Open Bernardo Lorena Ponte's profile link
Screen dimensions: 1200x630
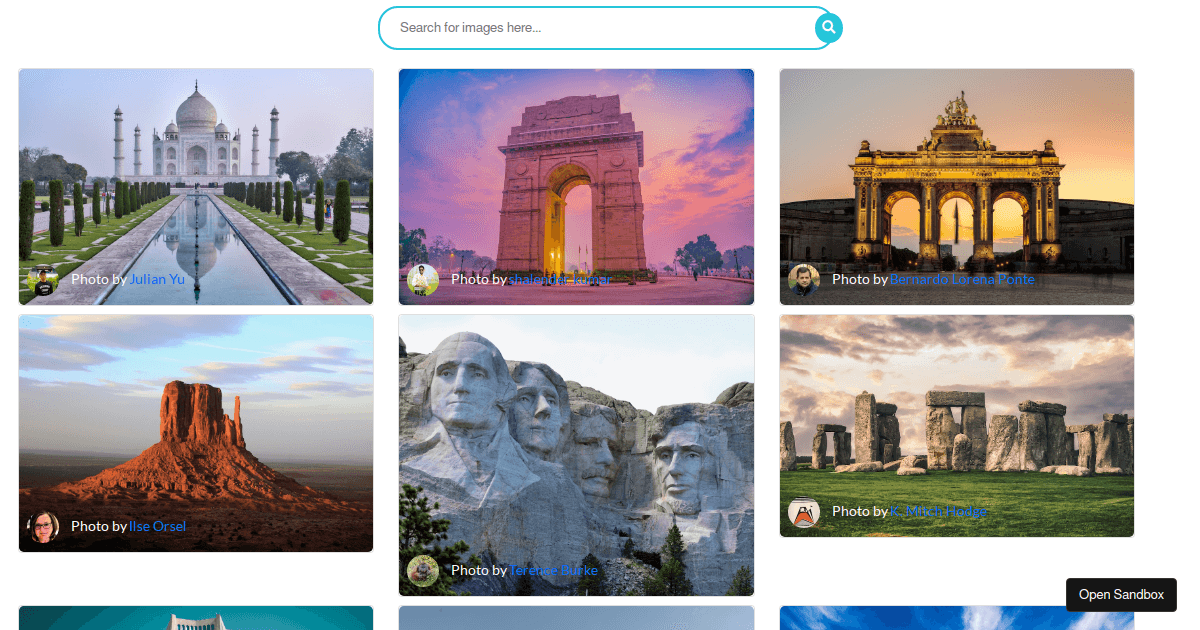tap(962, 279)
